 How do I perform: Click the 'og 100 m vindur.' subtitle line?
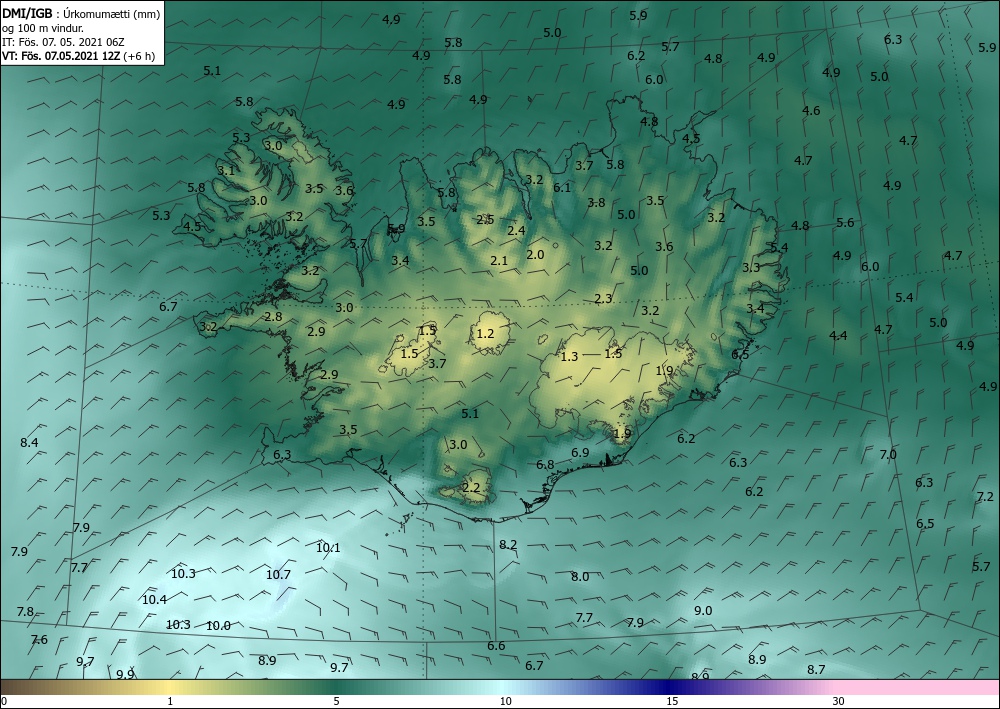43,28
